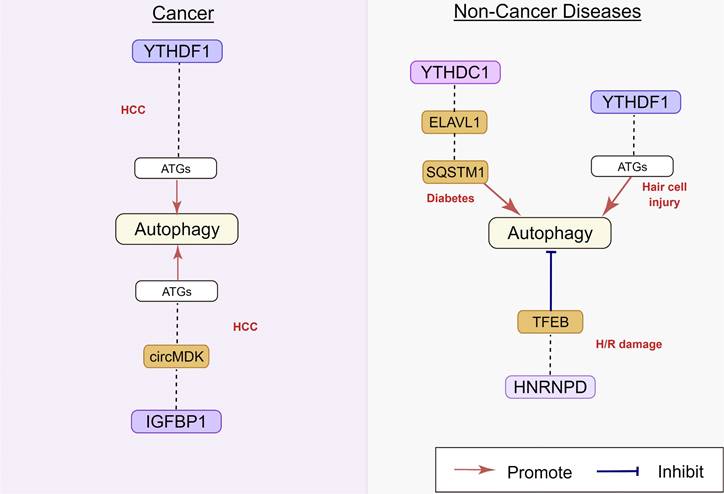Viewport: 724px width, 494px height.
Task: Select YTHDF1 node under Cancer heading
Action: [176, 51]
